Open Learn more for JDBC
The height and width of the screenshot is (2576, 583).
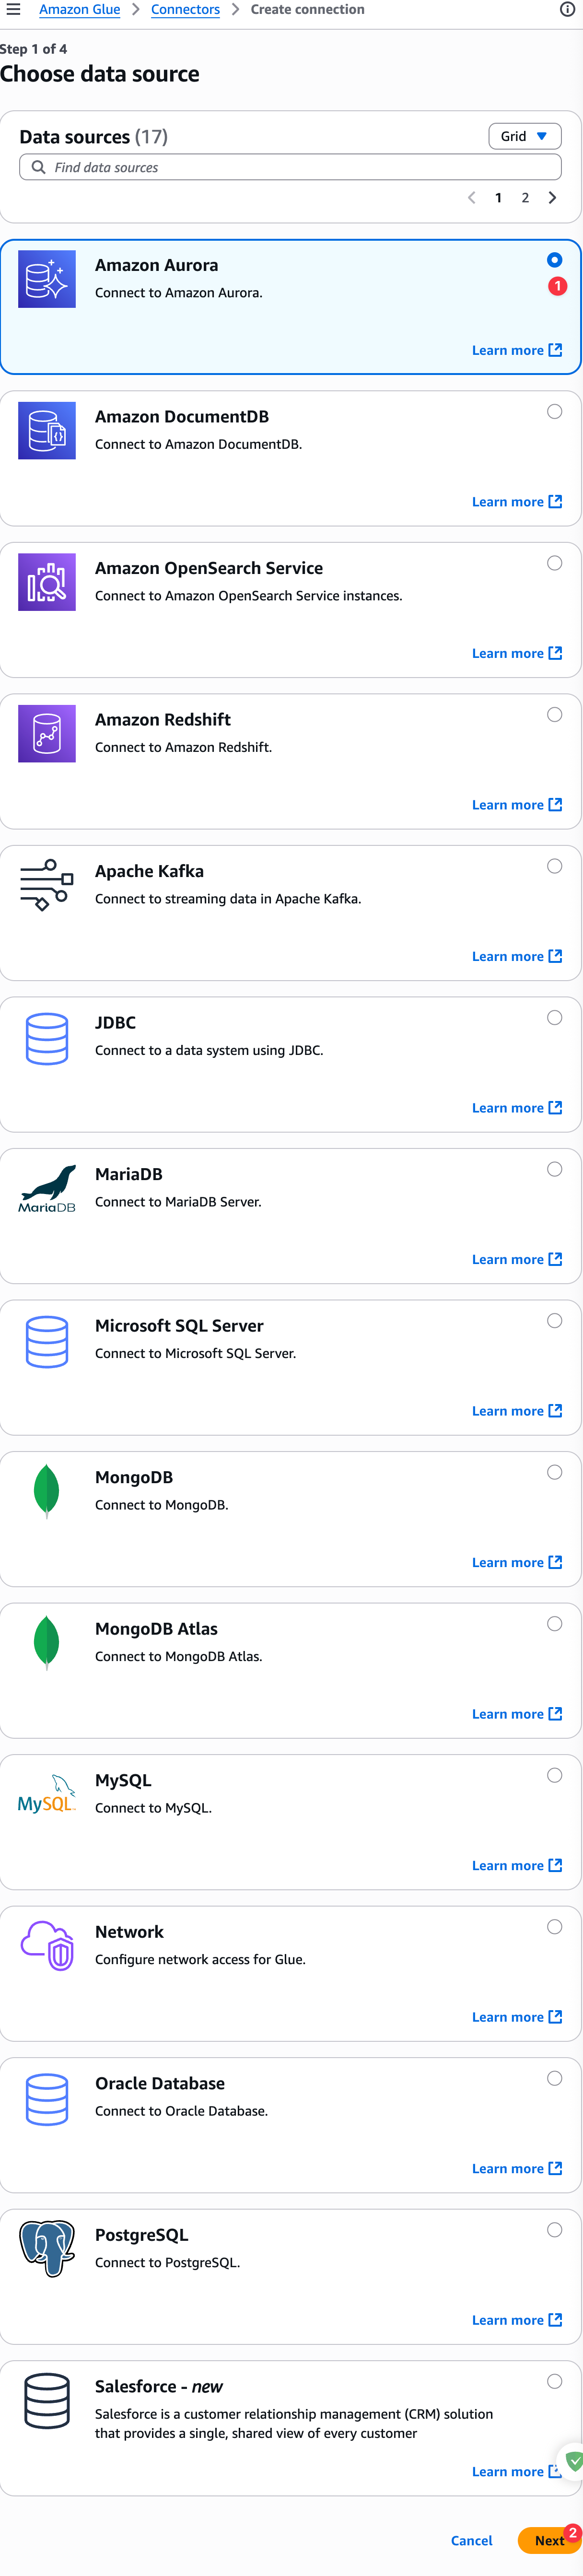(x=517, y=1108)
